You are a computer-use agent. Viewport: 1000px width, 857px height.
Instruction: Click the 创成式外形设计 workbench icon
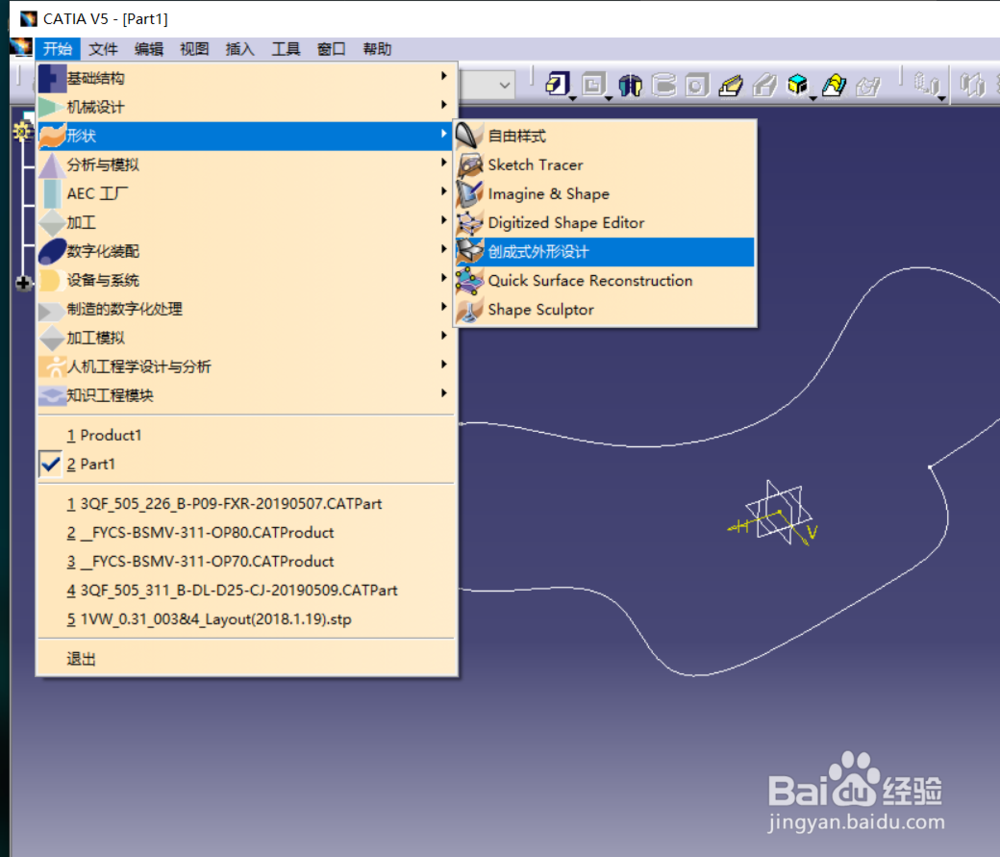pos(470,251)
